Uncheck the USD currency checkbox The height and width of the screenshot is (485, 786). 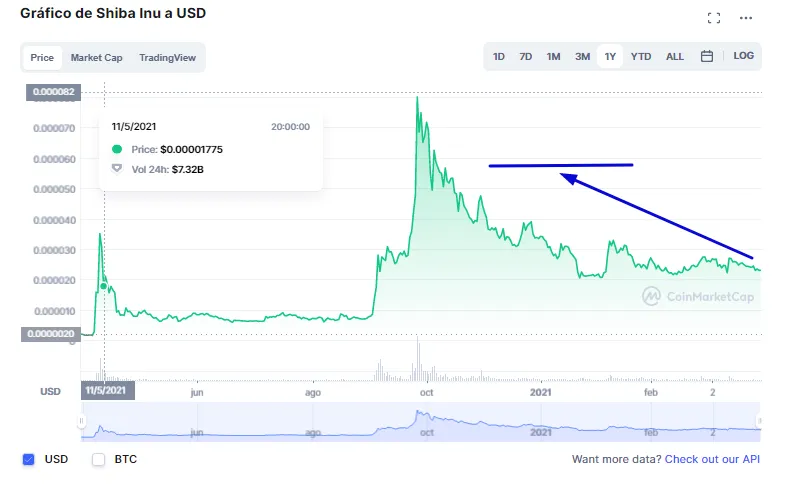click(x=29, y=459)
